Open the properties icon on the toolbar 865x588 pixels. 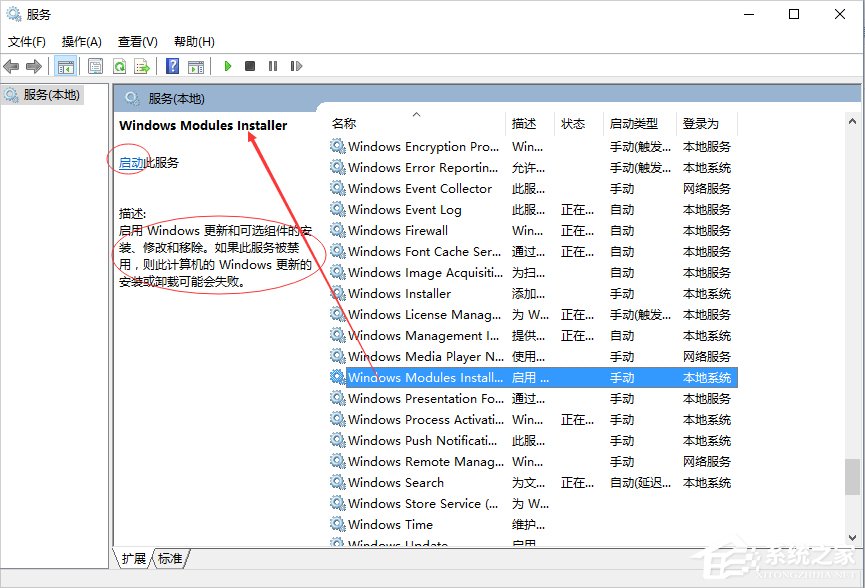click(93, 66)
